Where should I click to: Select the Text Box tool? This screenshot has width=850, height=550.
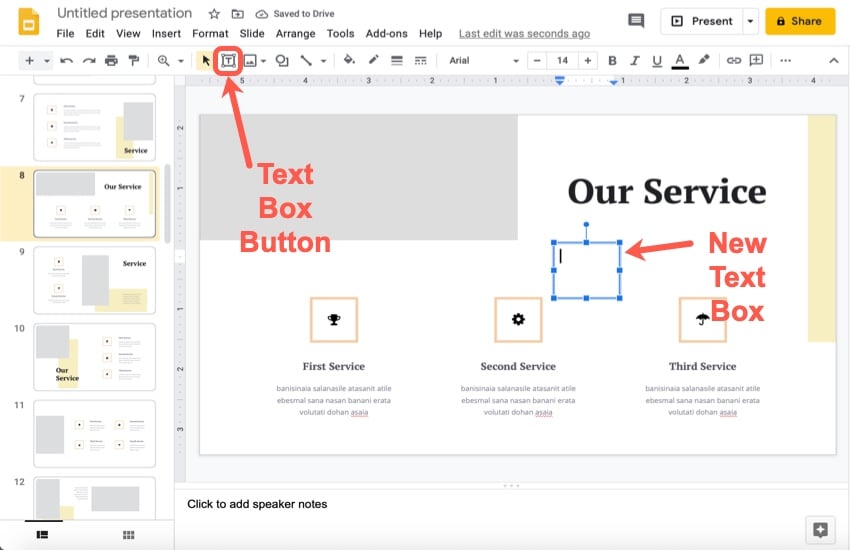[229, 60]
